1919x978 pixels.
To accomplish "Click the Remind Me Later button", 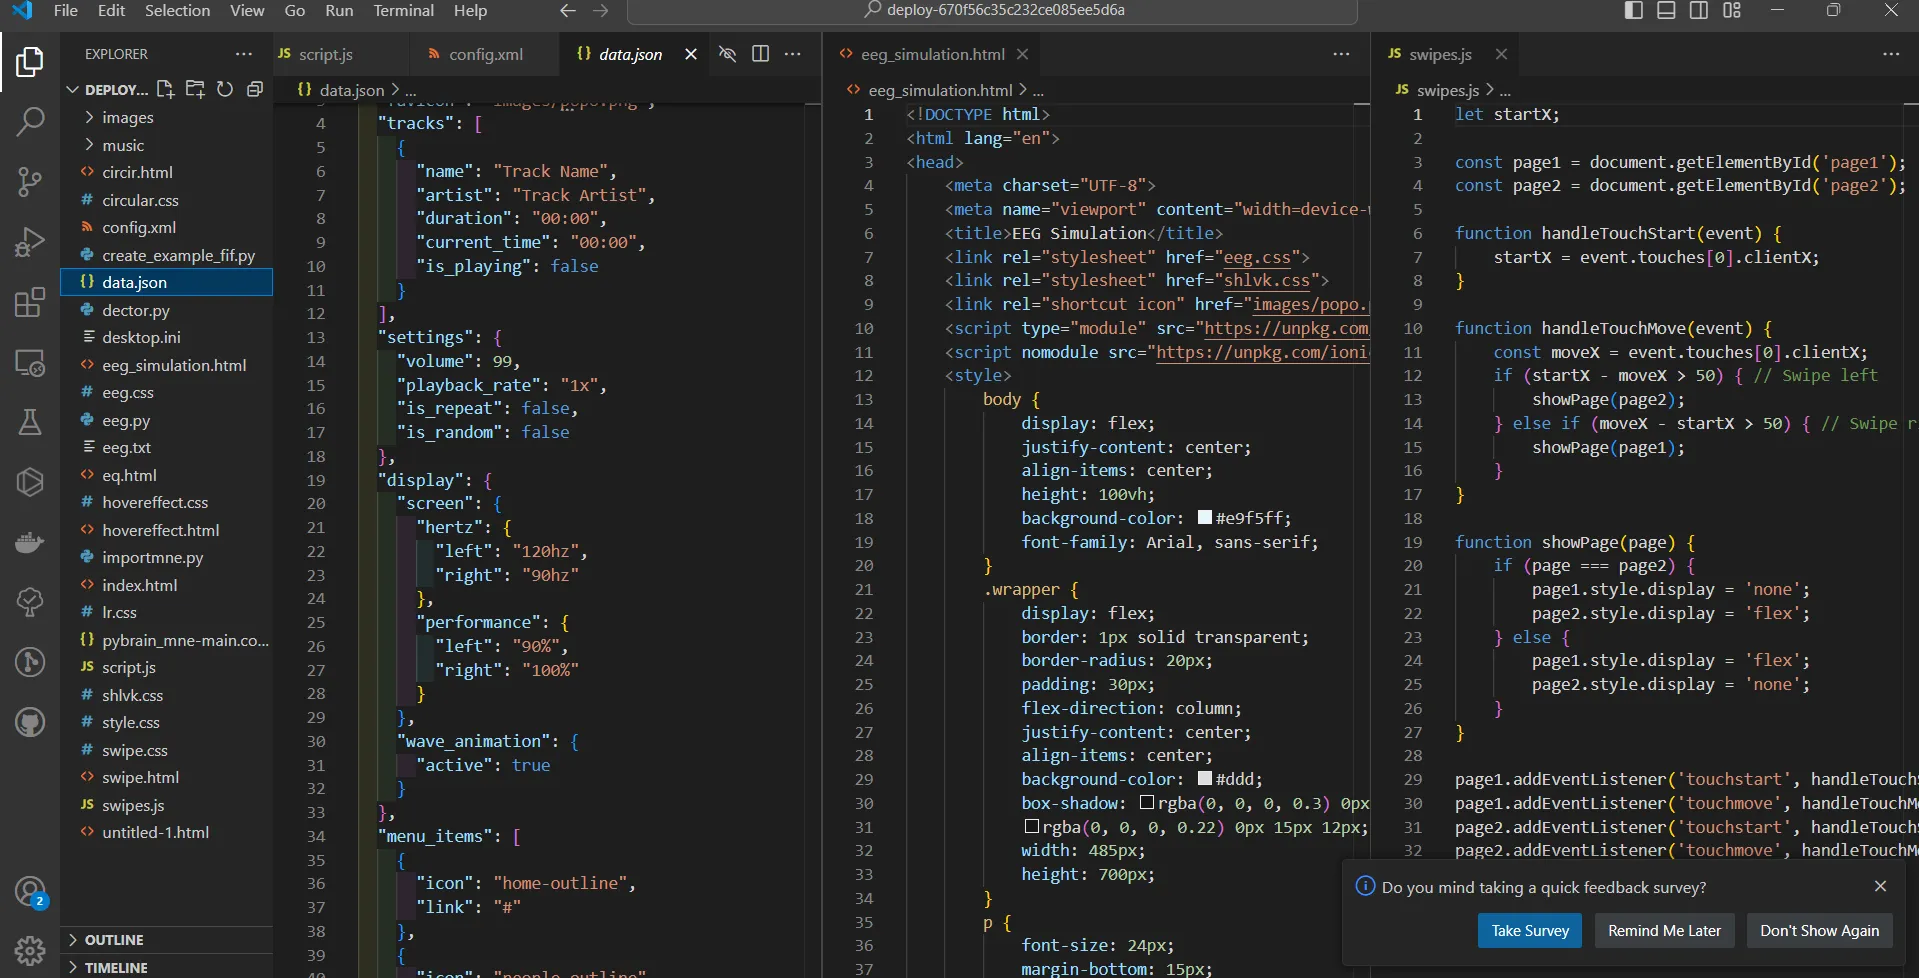I will click(x=1664, y=931).
